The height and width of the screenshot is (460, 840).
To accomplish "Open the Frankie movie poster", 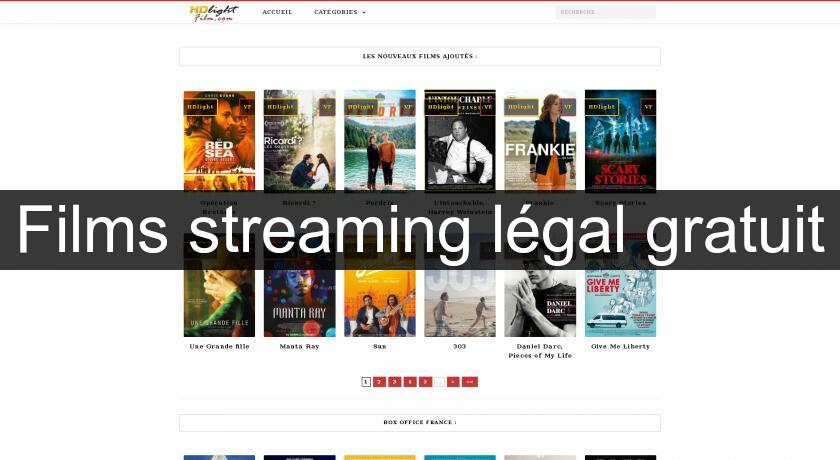I will point(540,140).
